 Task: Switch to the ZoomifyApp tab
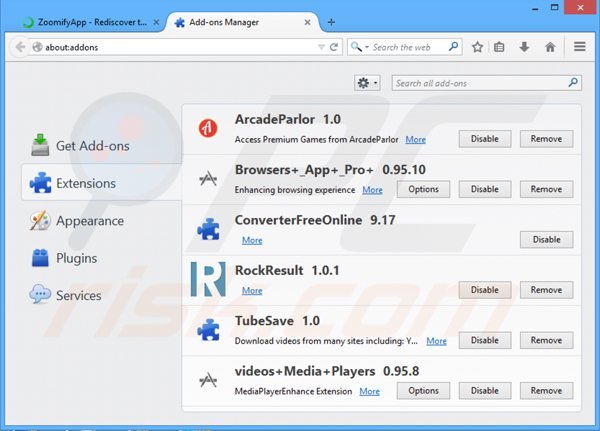[85, 21]
